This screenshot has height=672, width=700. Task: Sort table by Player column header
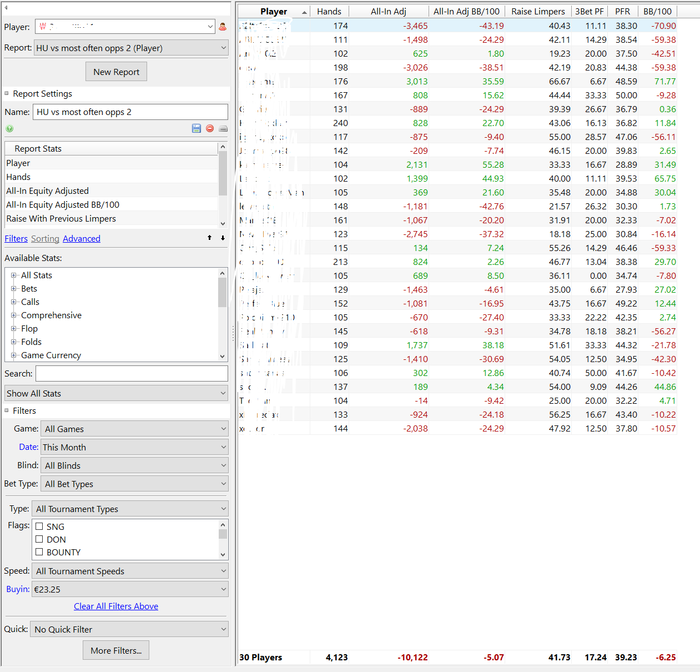pos(274,12)
